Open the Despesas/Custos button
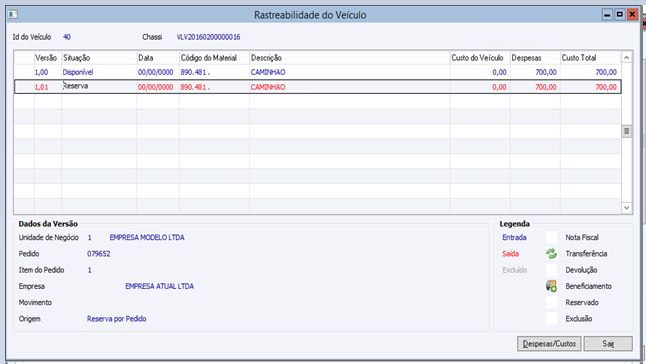The width and height of the screenshot is (646, 364). click(549, 343)
